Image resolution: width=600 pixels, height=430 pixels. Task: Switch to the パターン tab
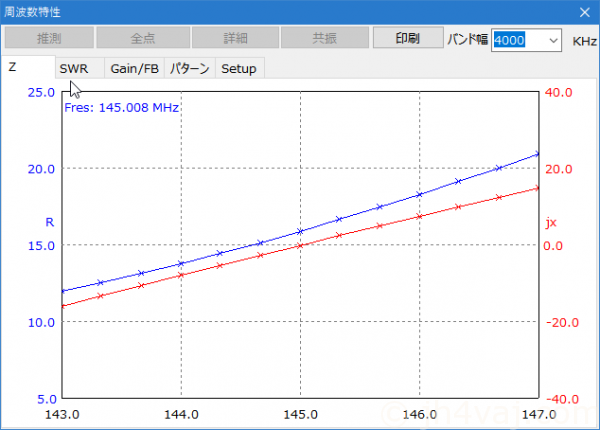tap(189, 68)
